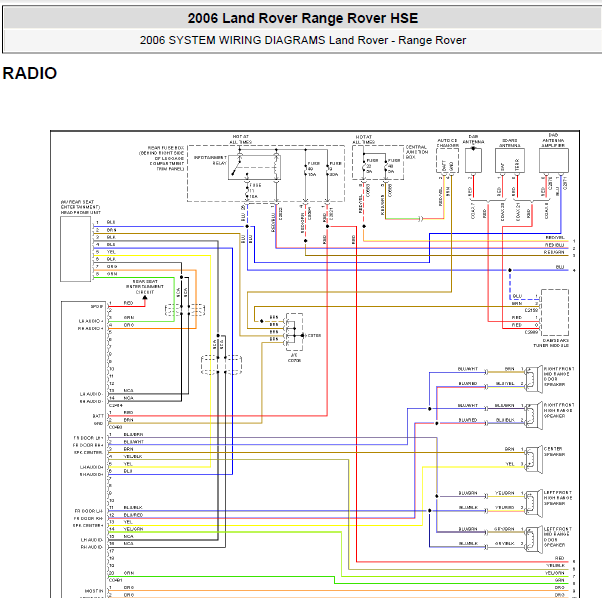Click the "RED/GRN" wire label at right edge
This screenshot has height=598, width=602.
(554, 252)
